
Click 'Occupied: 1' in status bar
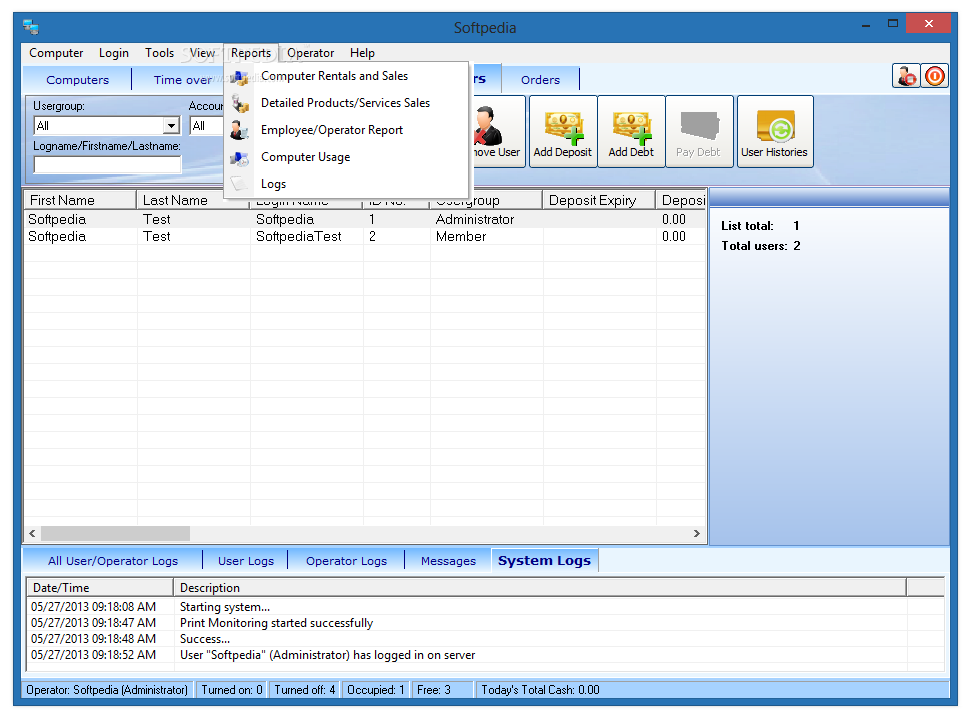tap(376, 690)
